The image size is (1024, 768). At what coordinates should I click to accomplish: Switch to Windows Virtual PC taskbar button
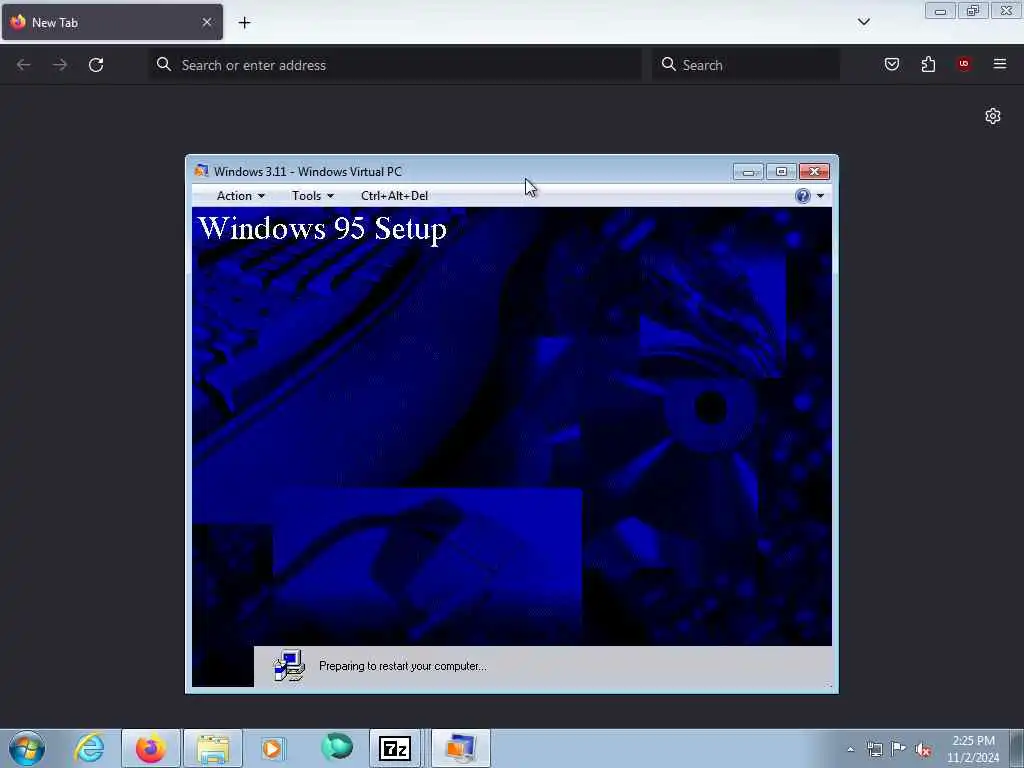[x=461, y=748]
